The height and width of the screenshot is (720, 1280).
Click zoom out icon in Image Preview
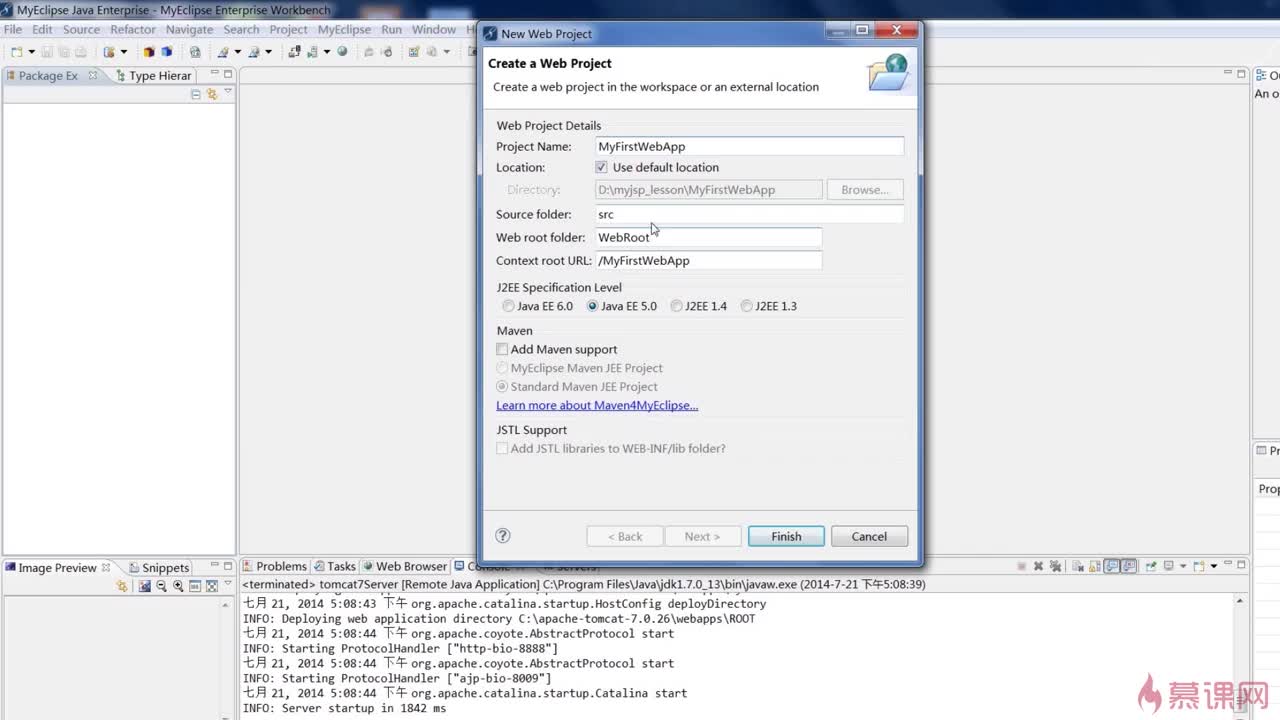coord(161,586)
